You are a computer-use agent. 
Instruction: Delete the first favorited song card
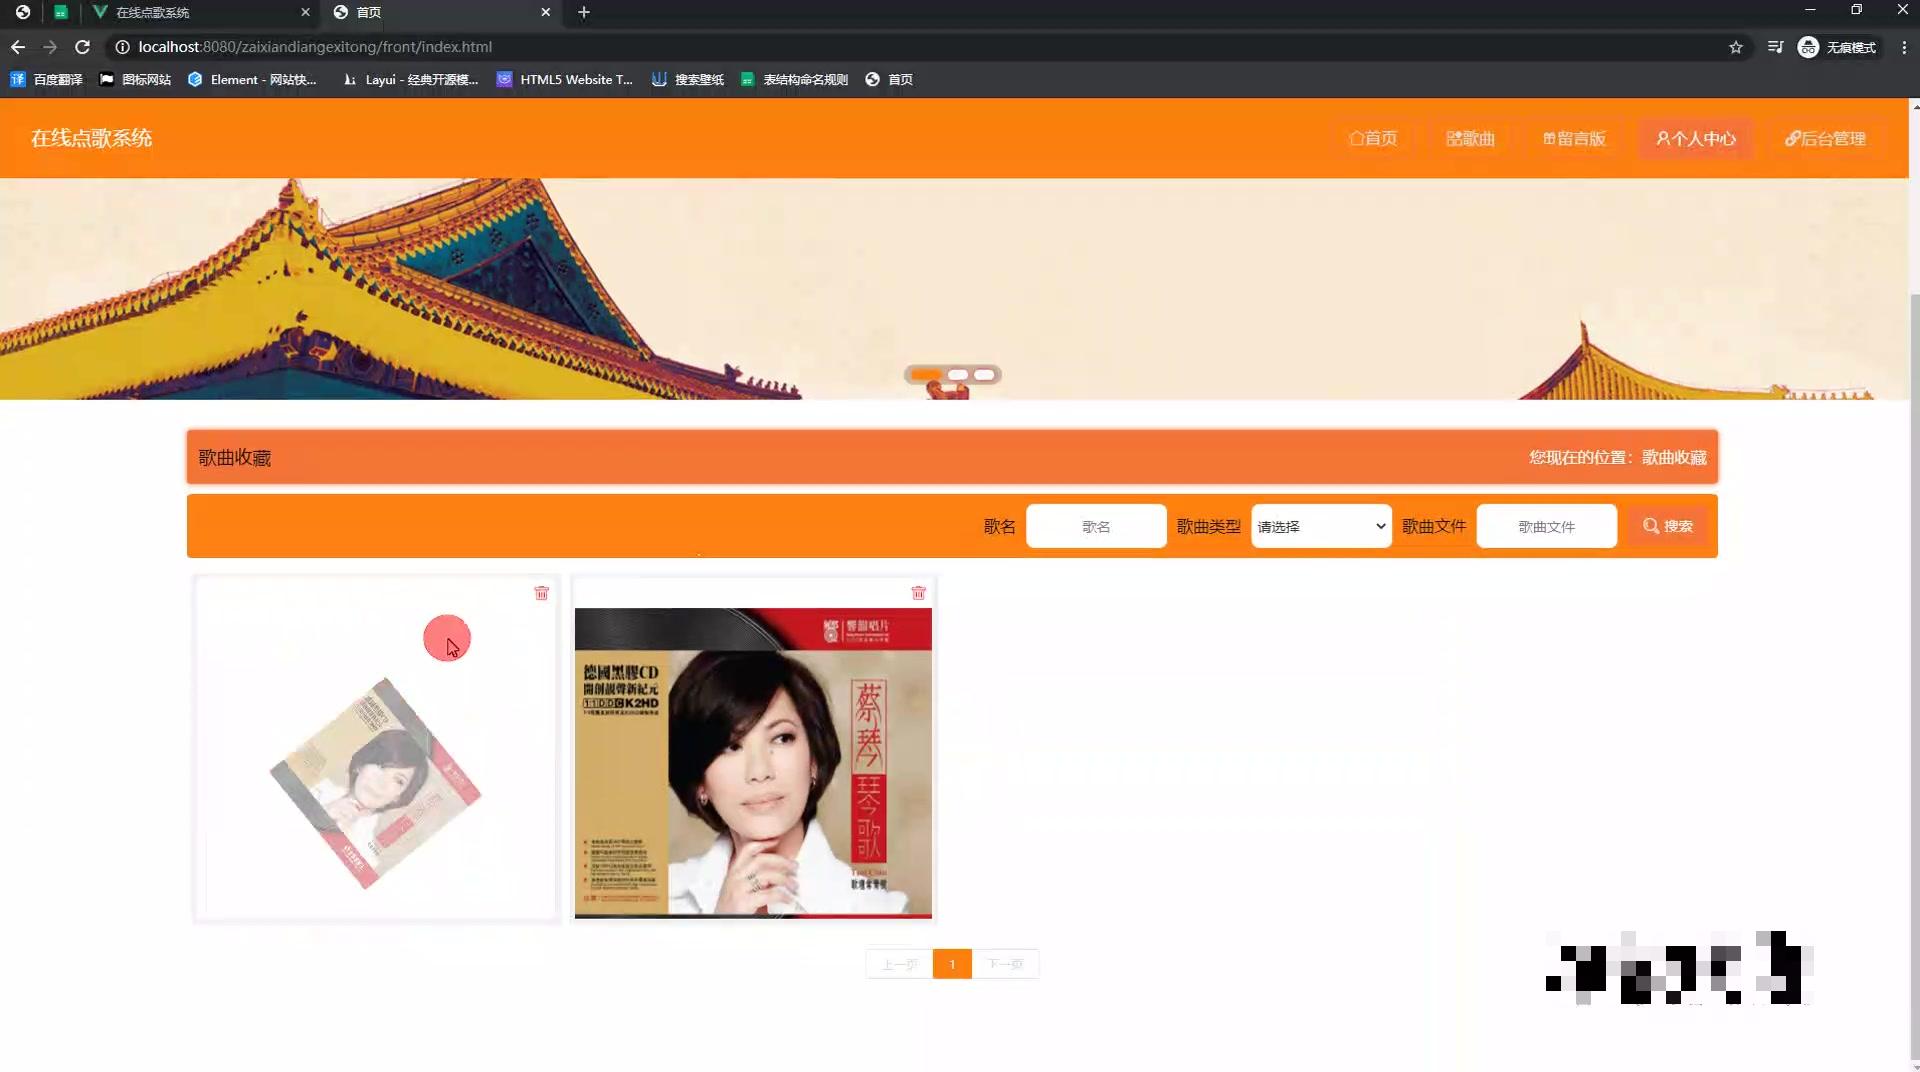(541, 593)
